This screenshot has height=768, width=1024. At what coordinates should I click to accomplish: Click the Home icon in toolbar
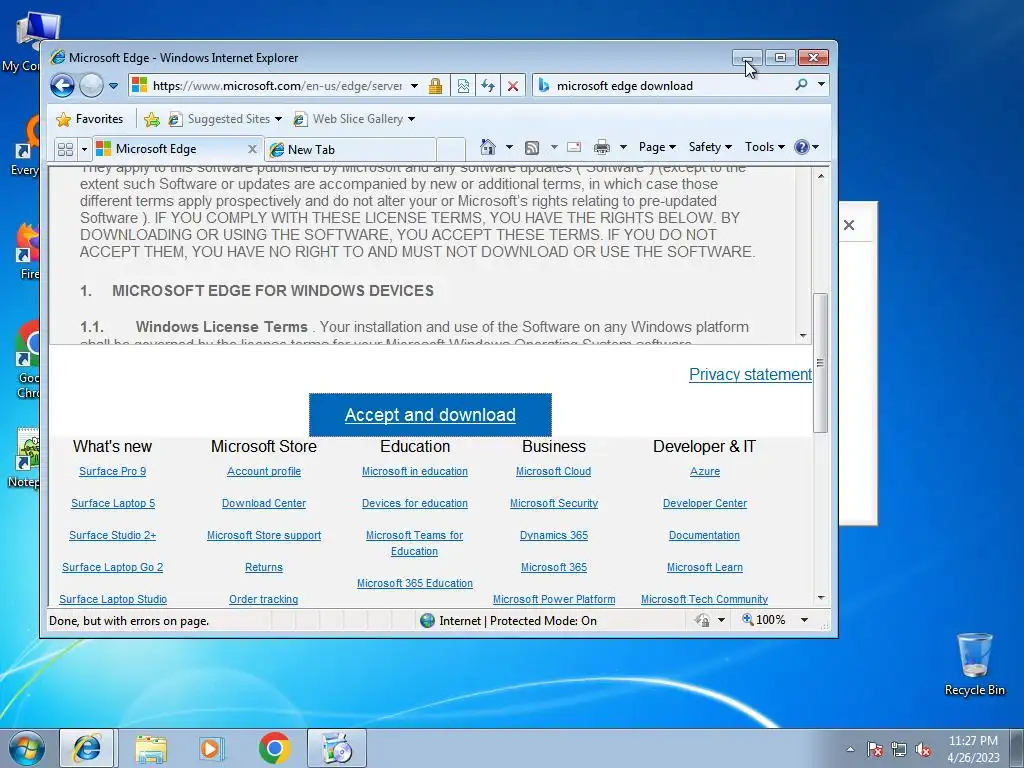(488, 147)
